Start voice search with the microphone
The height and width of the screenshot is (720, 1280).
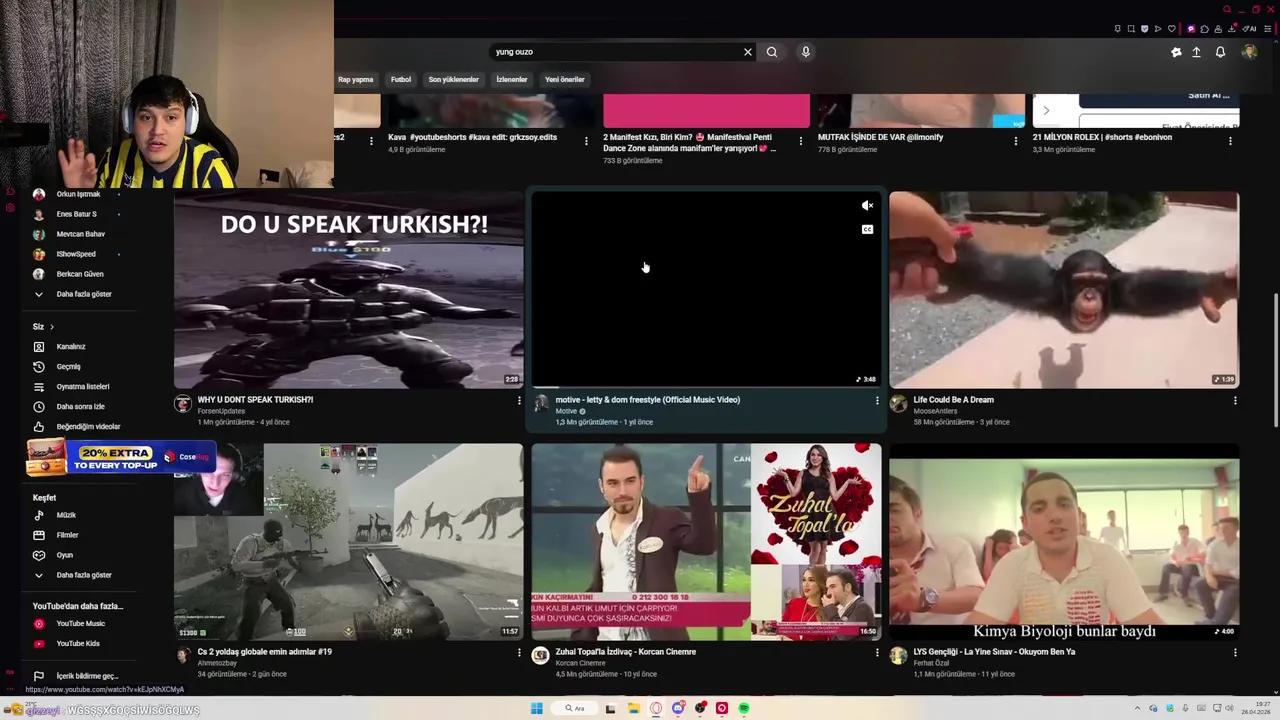805,52
